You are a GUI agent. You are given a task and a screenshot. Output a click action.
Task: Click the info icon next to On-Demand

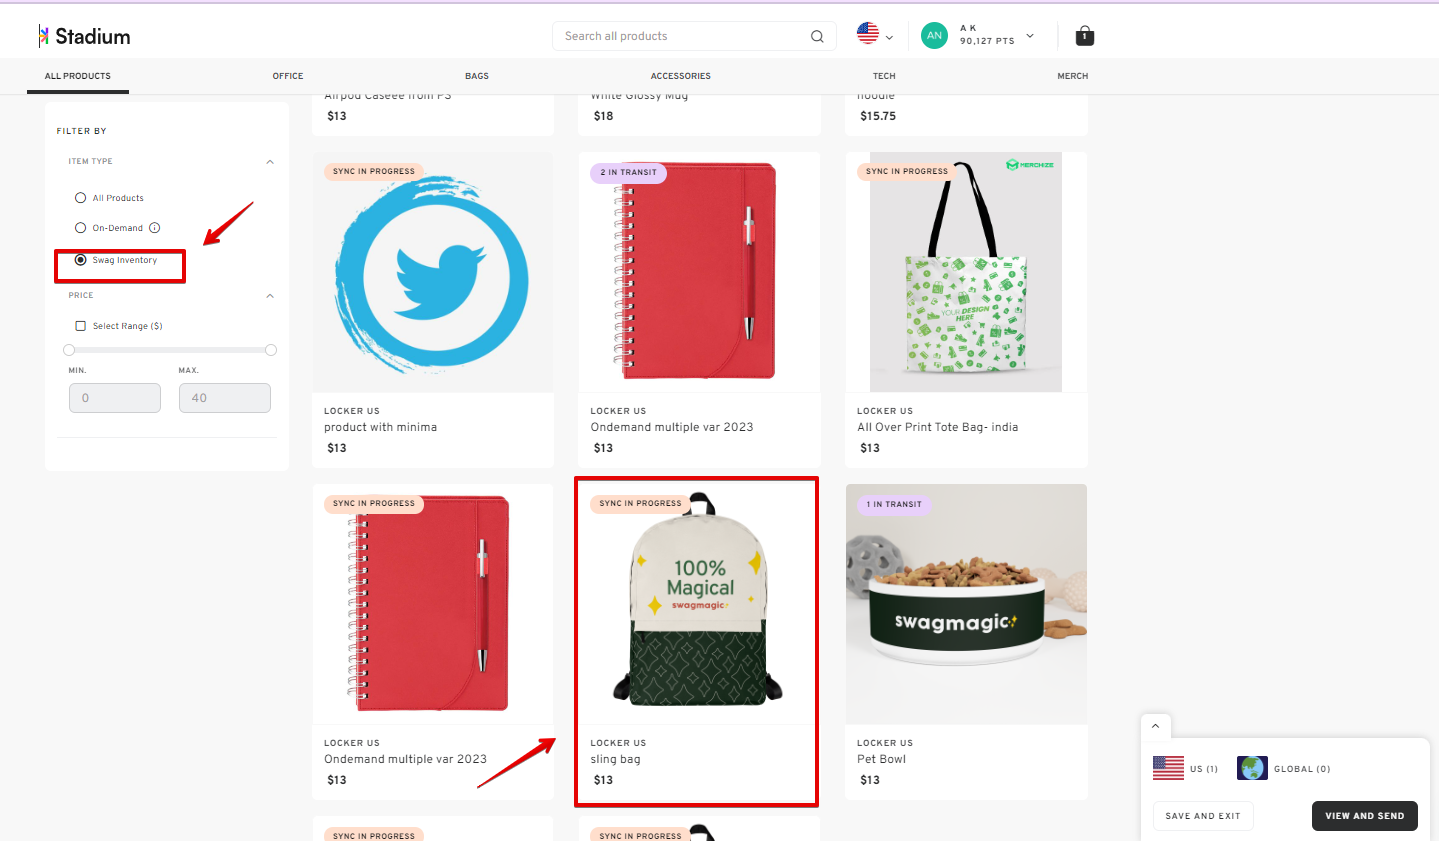click(154, 227)
